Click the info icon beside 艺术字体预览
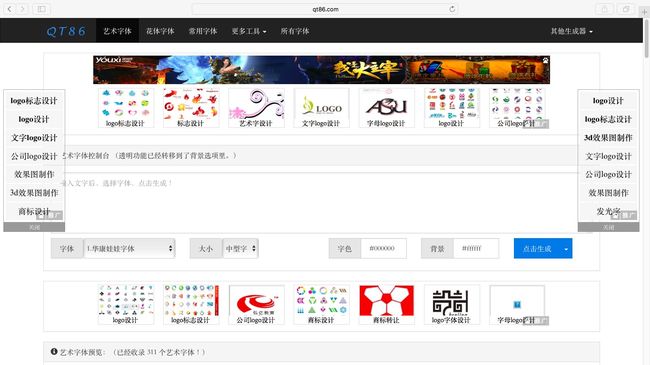The image size is (650, 365). (x=54, y=351)
